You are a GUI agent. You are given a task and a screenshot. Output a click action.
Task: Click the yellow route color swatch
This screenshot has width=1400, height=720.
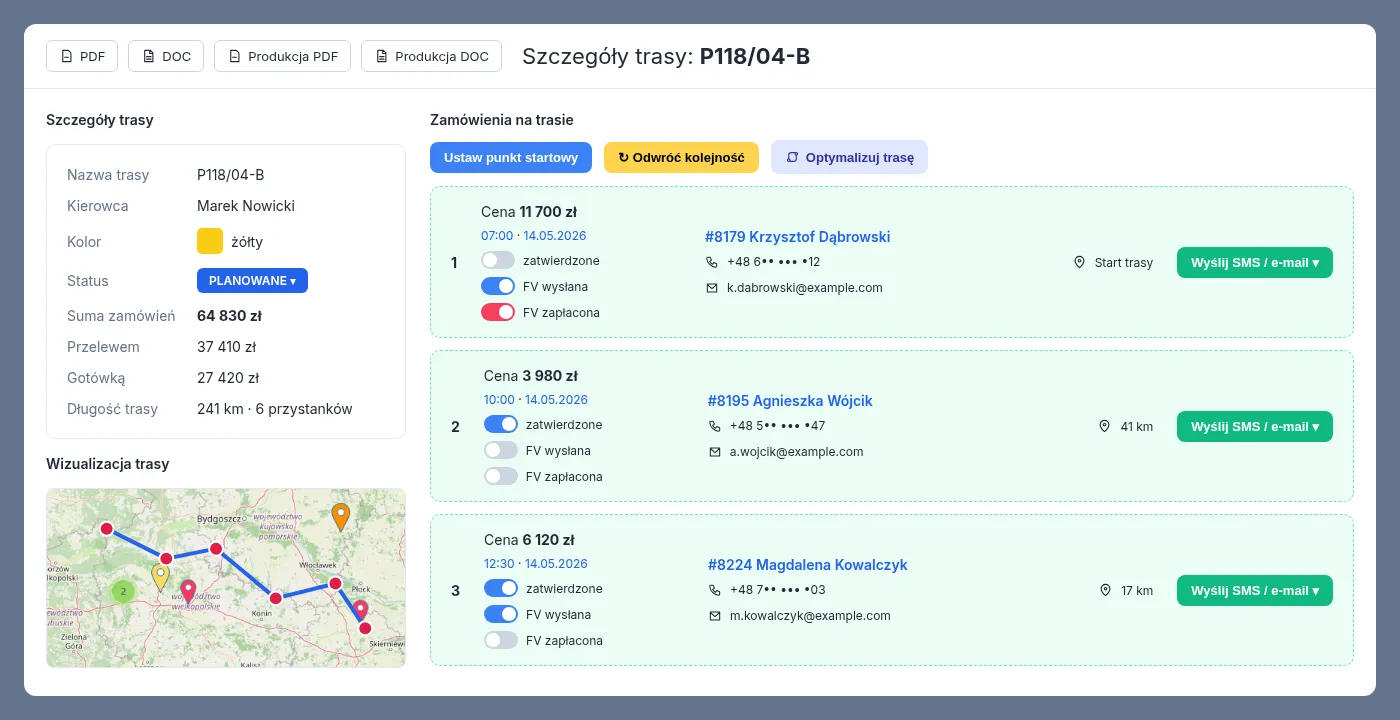[210, 241]
